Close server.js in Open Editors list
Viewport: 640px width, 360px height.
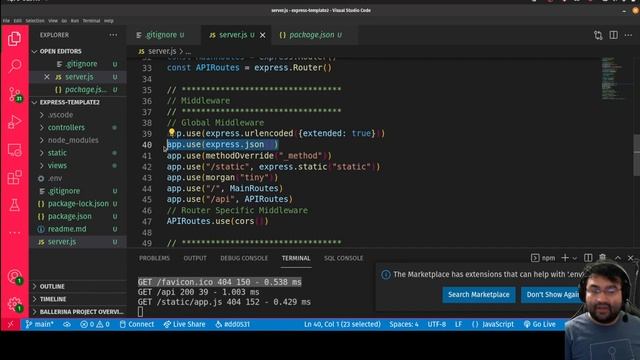47,77
